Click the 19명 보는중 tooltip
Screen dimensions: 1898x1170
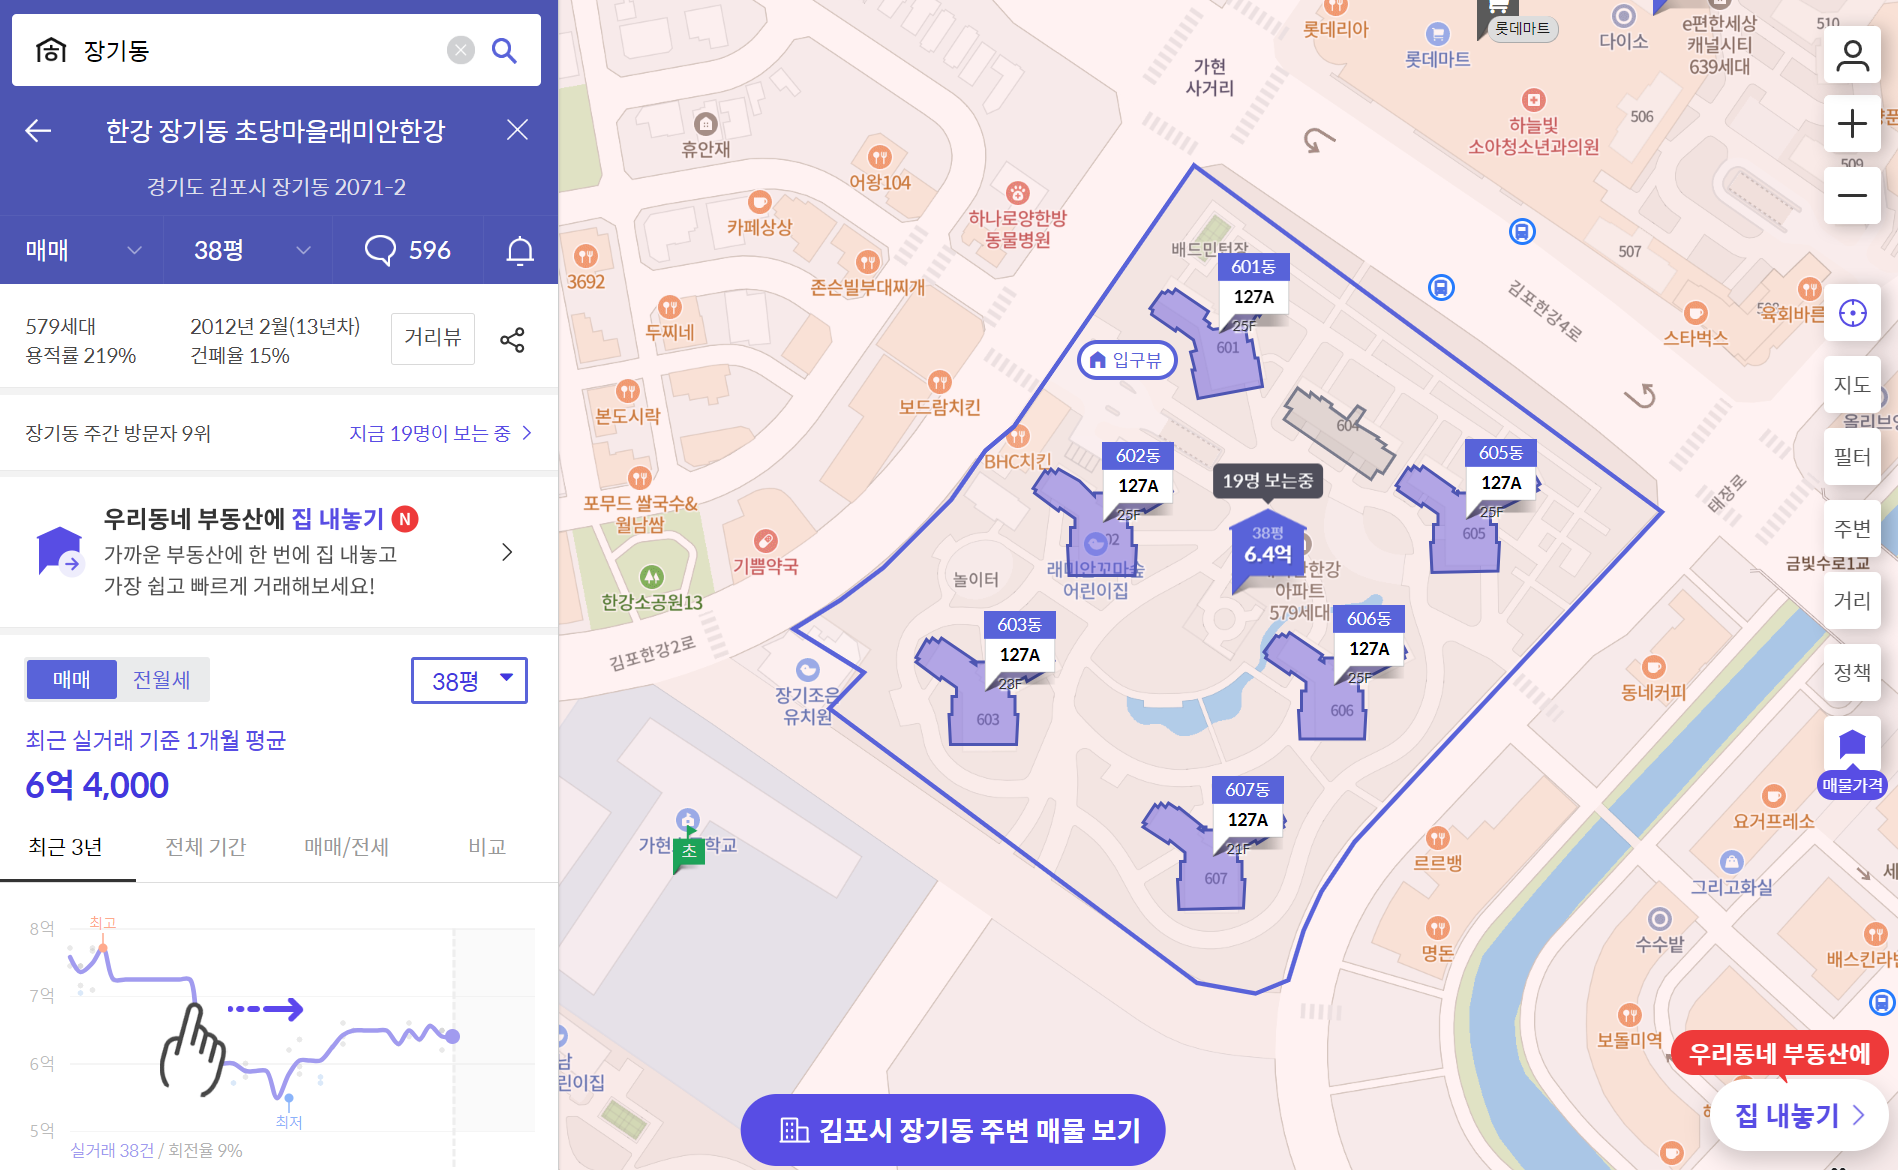[1267, 481]
